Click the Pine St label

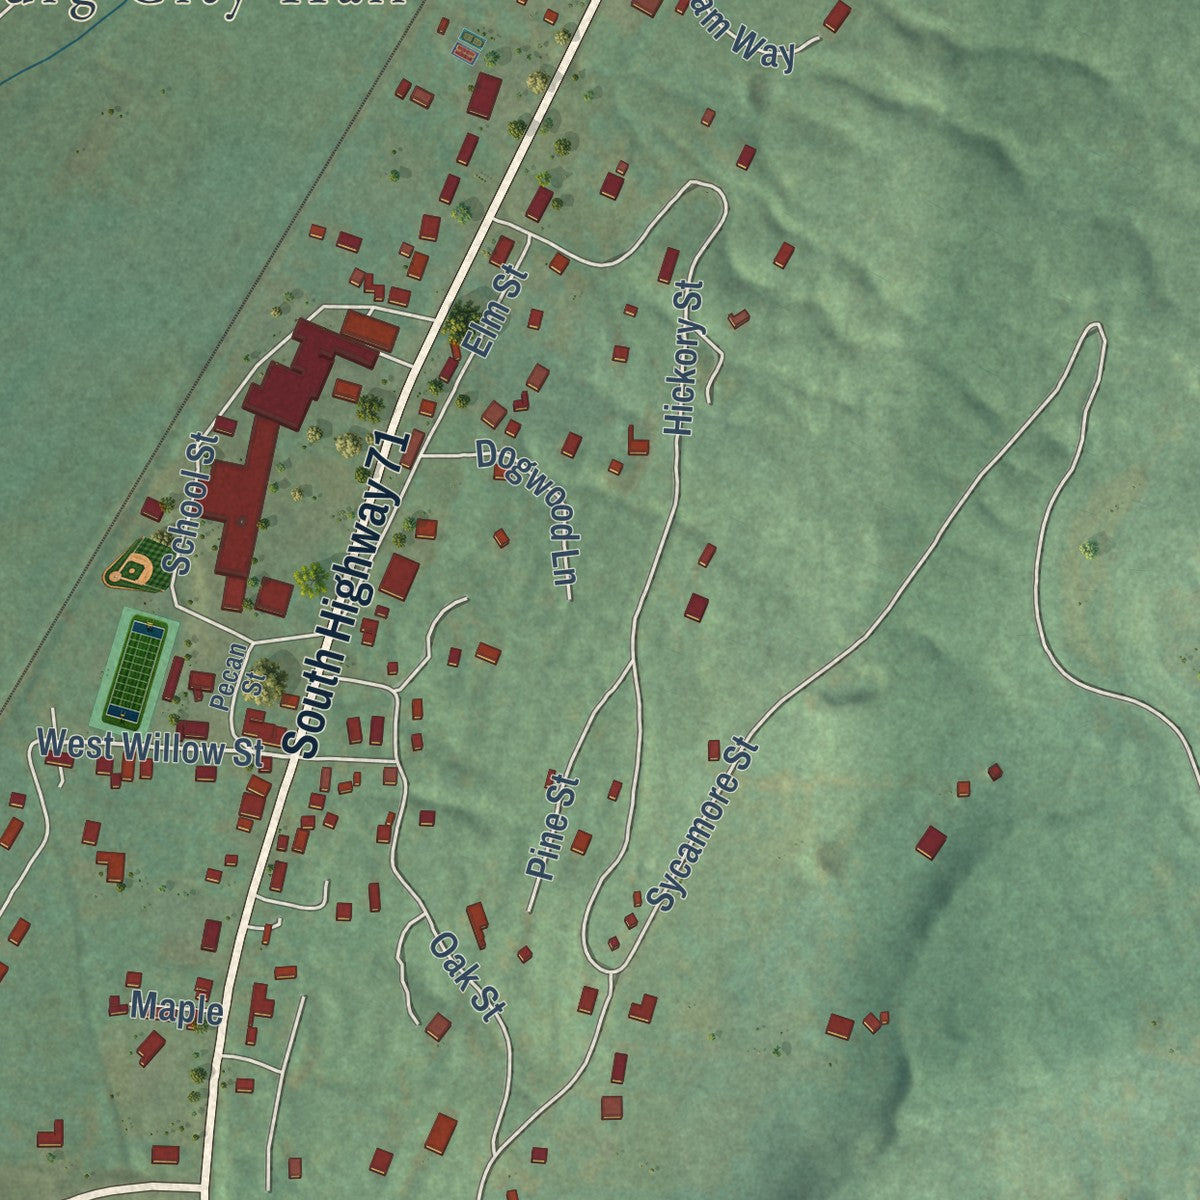point(551,827)
